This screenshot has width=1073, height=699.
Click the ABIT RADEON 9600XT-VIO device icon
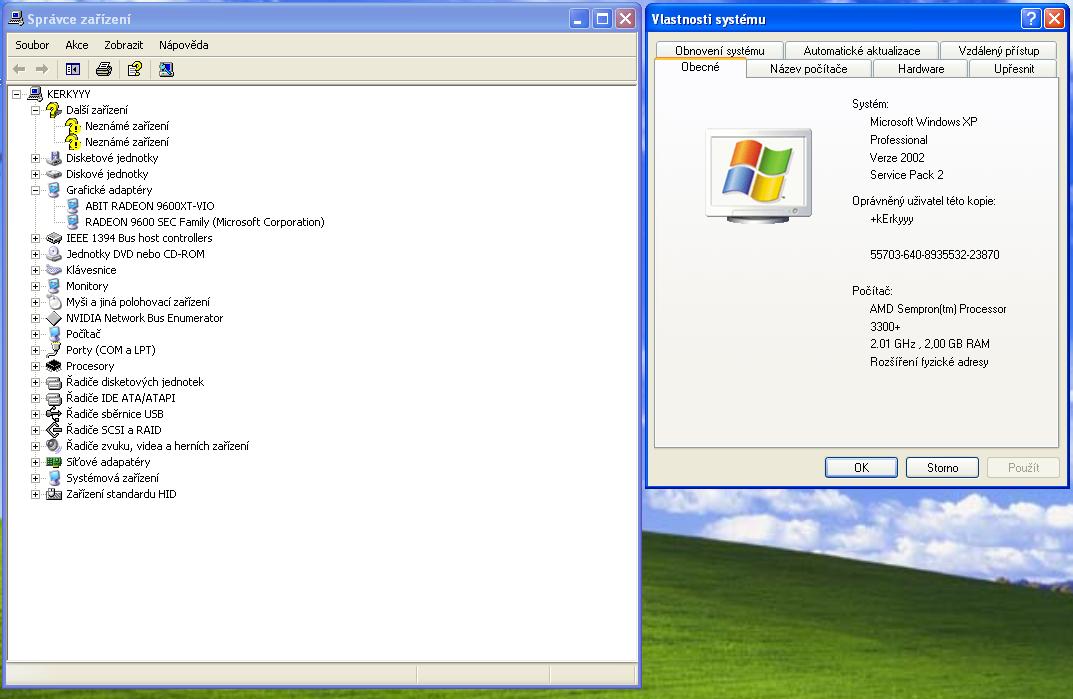[73, 206]
